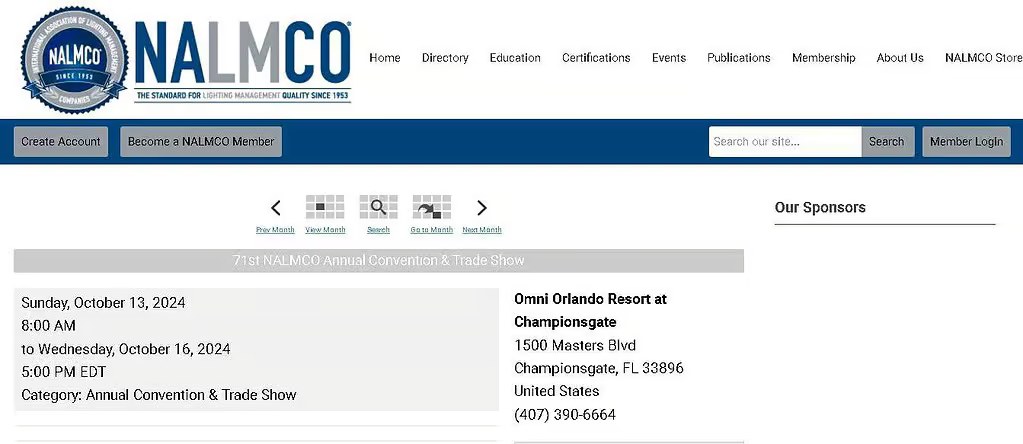The width and height of the screenshot is (1023, 444).
Task: Click the 71st NALMCO Annual Convention title bar
Action: 378,260
